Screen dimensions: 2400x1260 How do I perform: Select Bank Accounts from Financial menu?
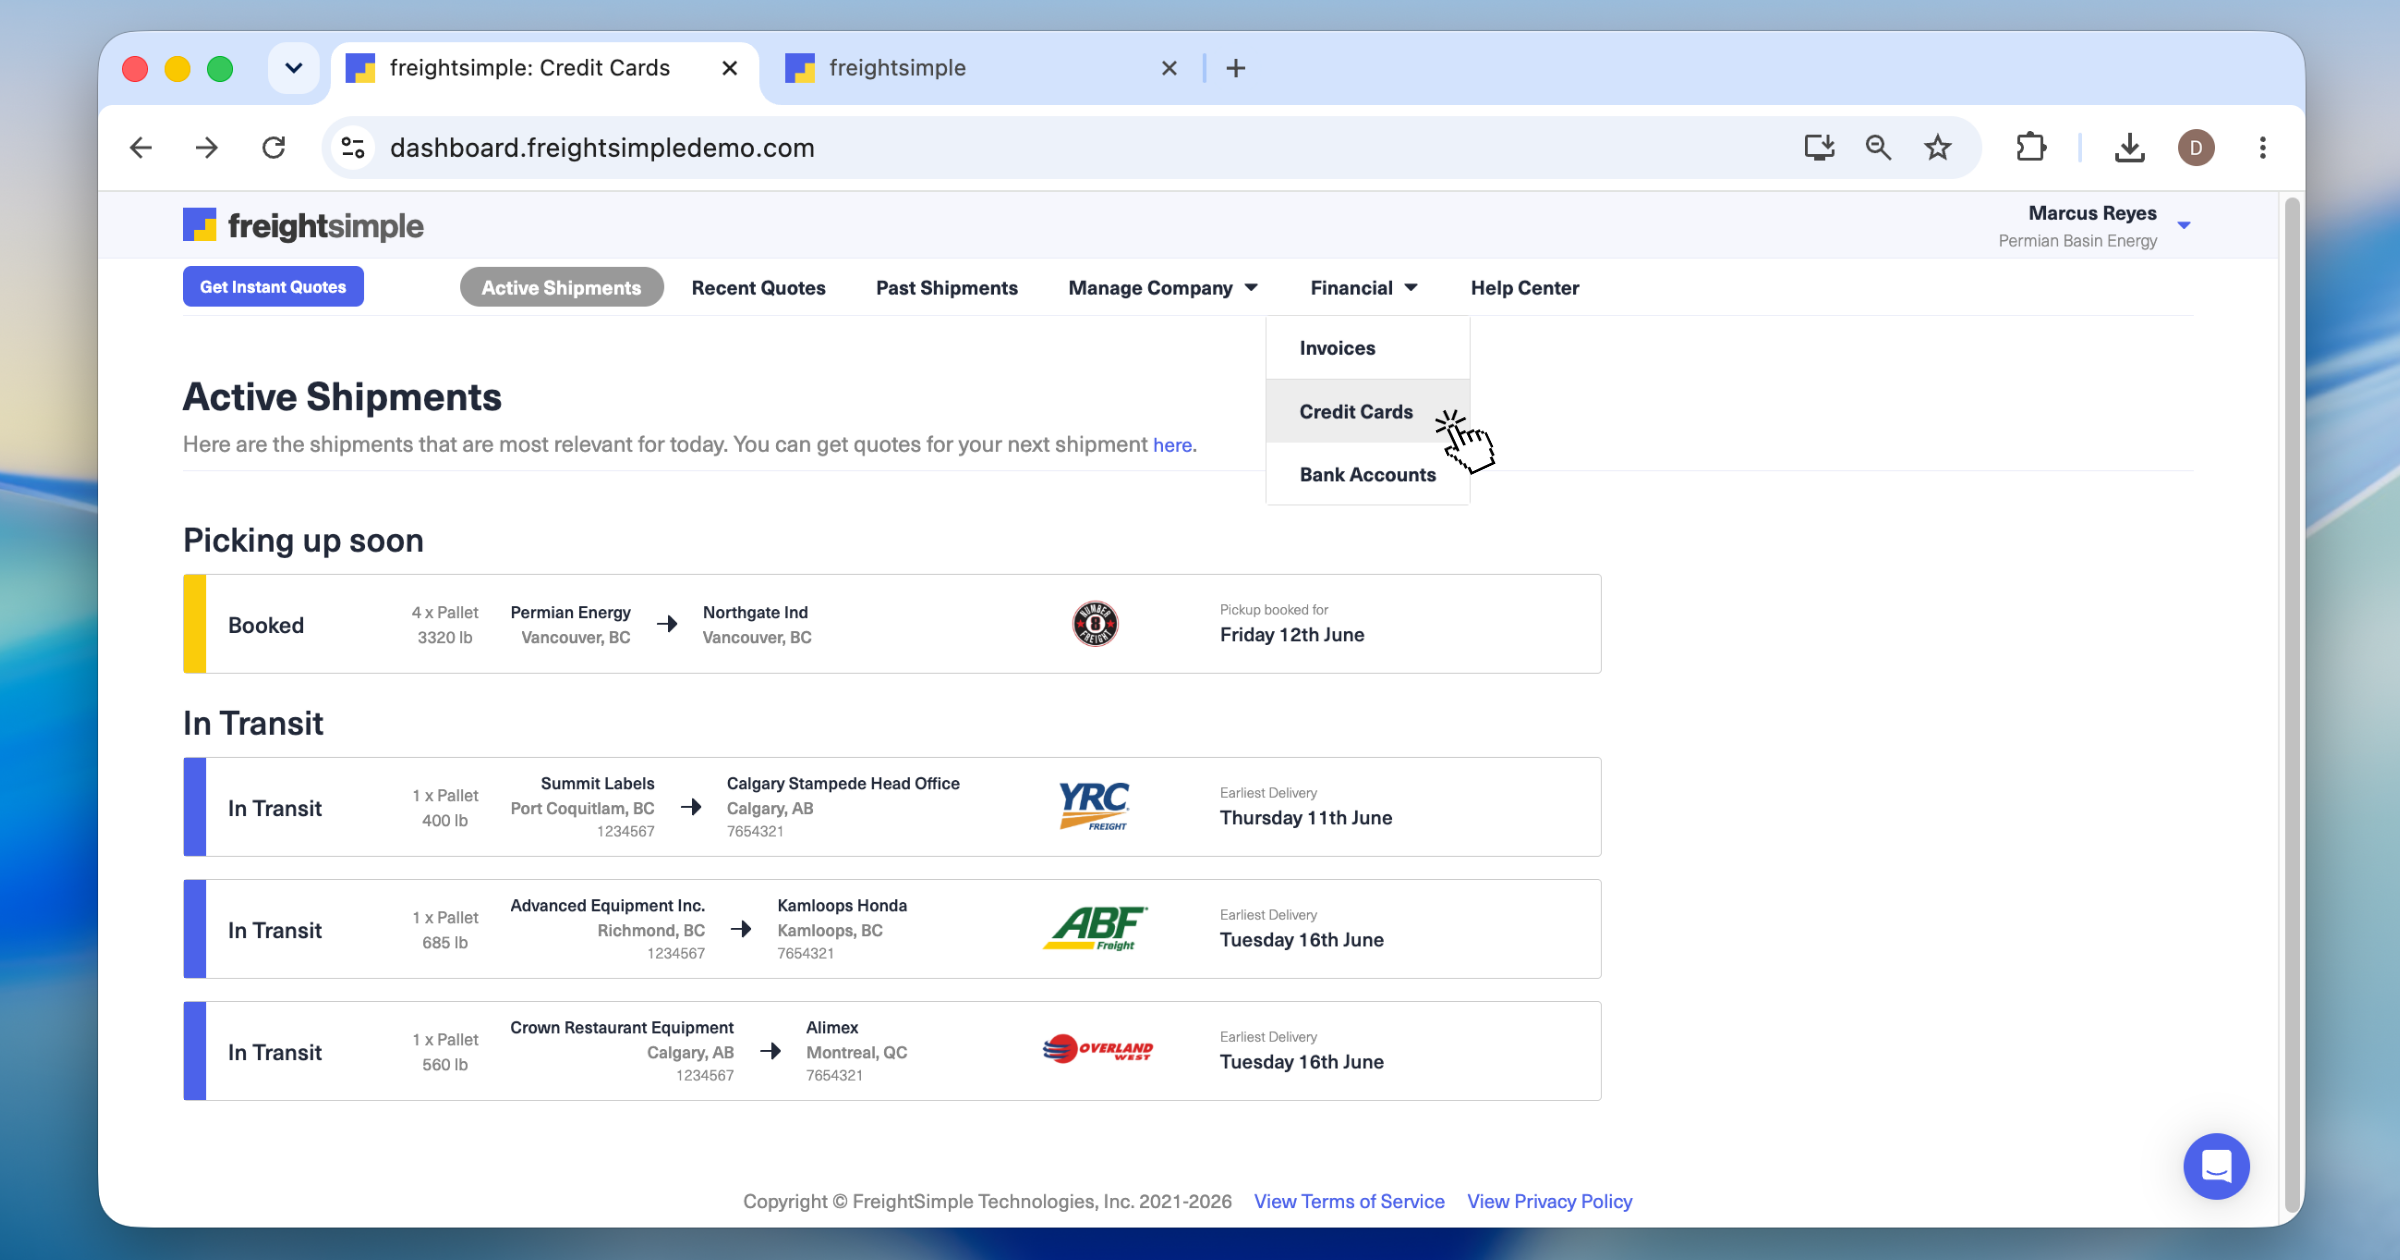(1368, 474)
